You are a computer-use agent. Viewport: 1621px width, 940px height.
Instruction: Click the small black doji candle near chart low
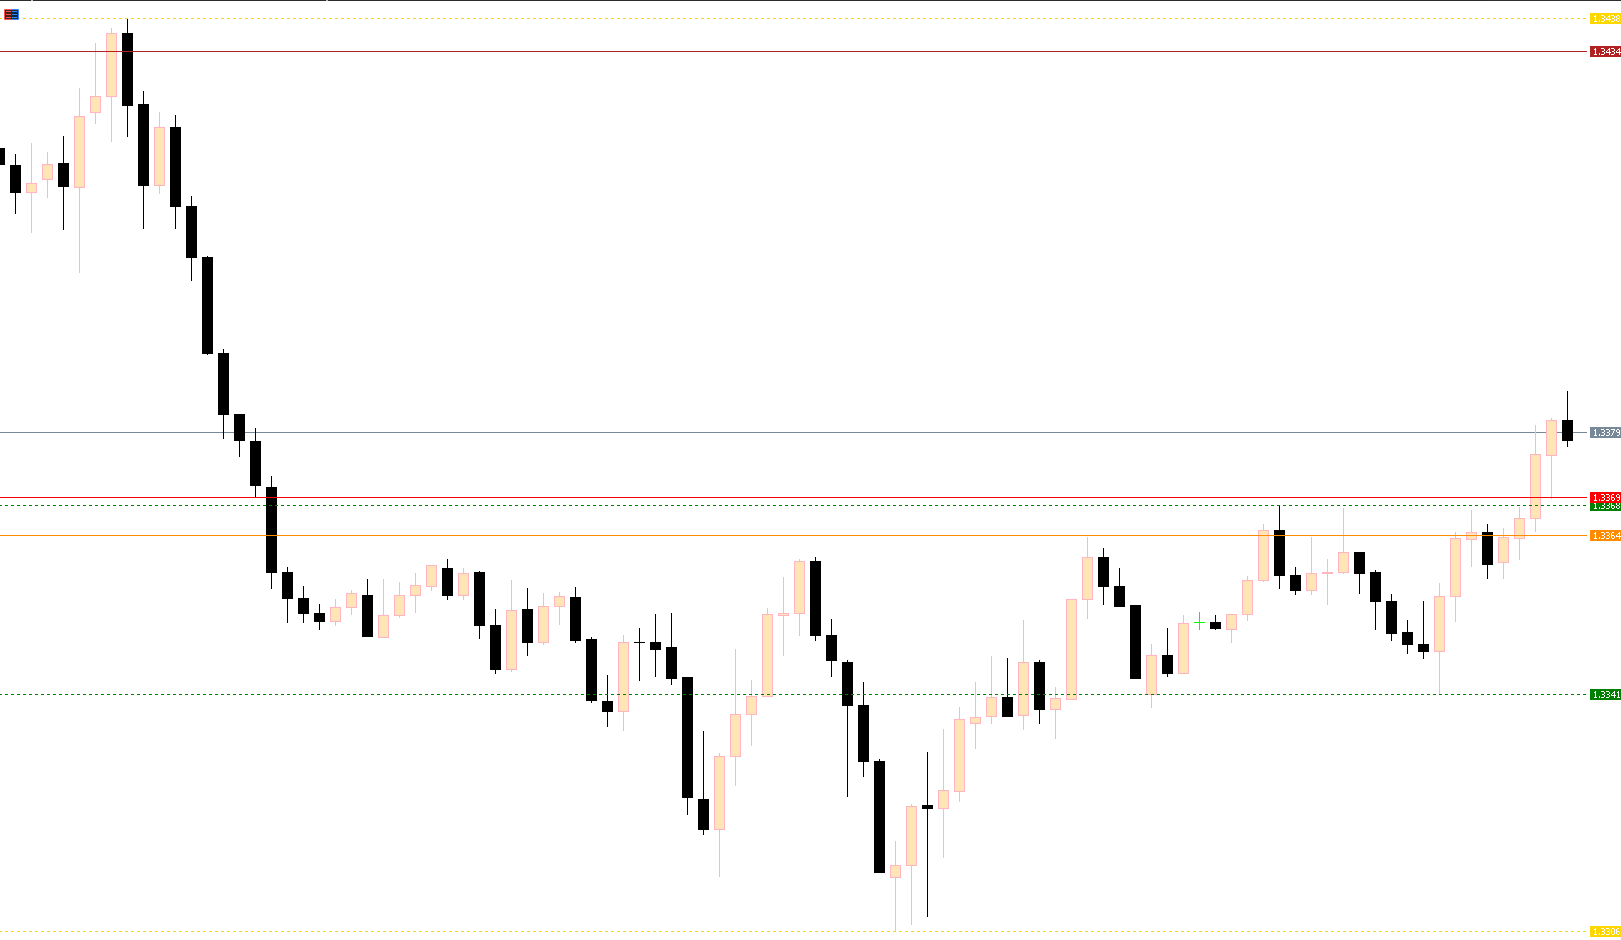click(x=927, y=806)
